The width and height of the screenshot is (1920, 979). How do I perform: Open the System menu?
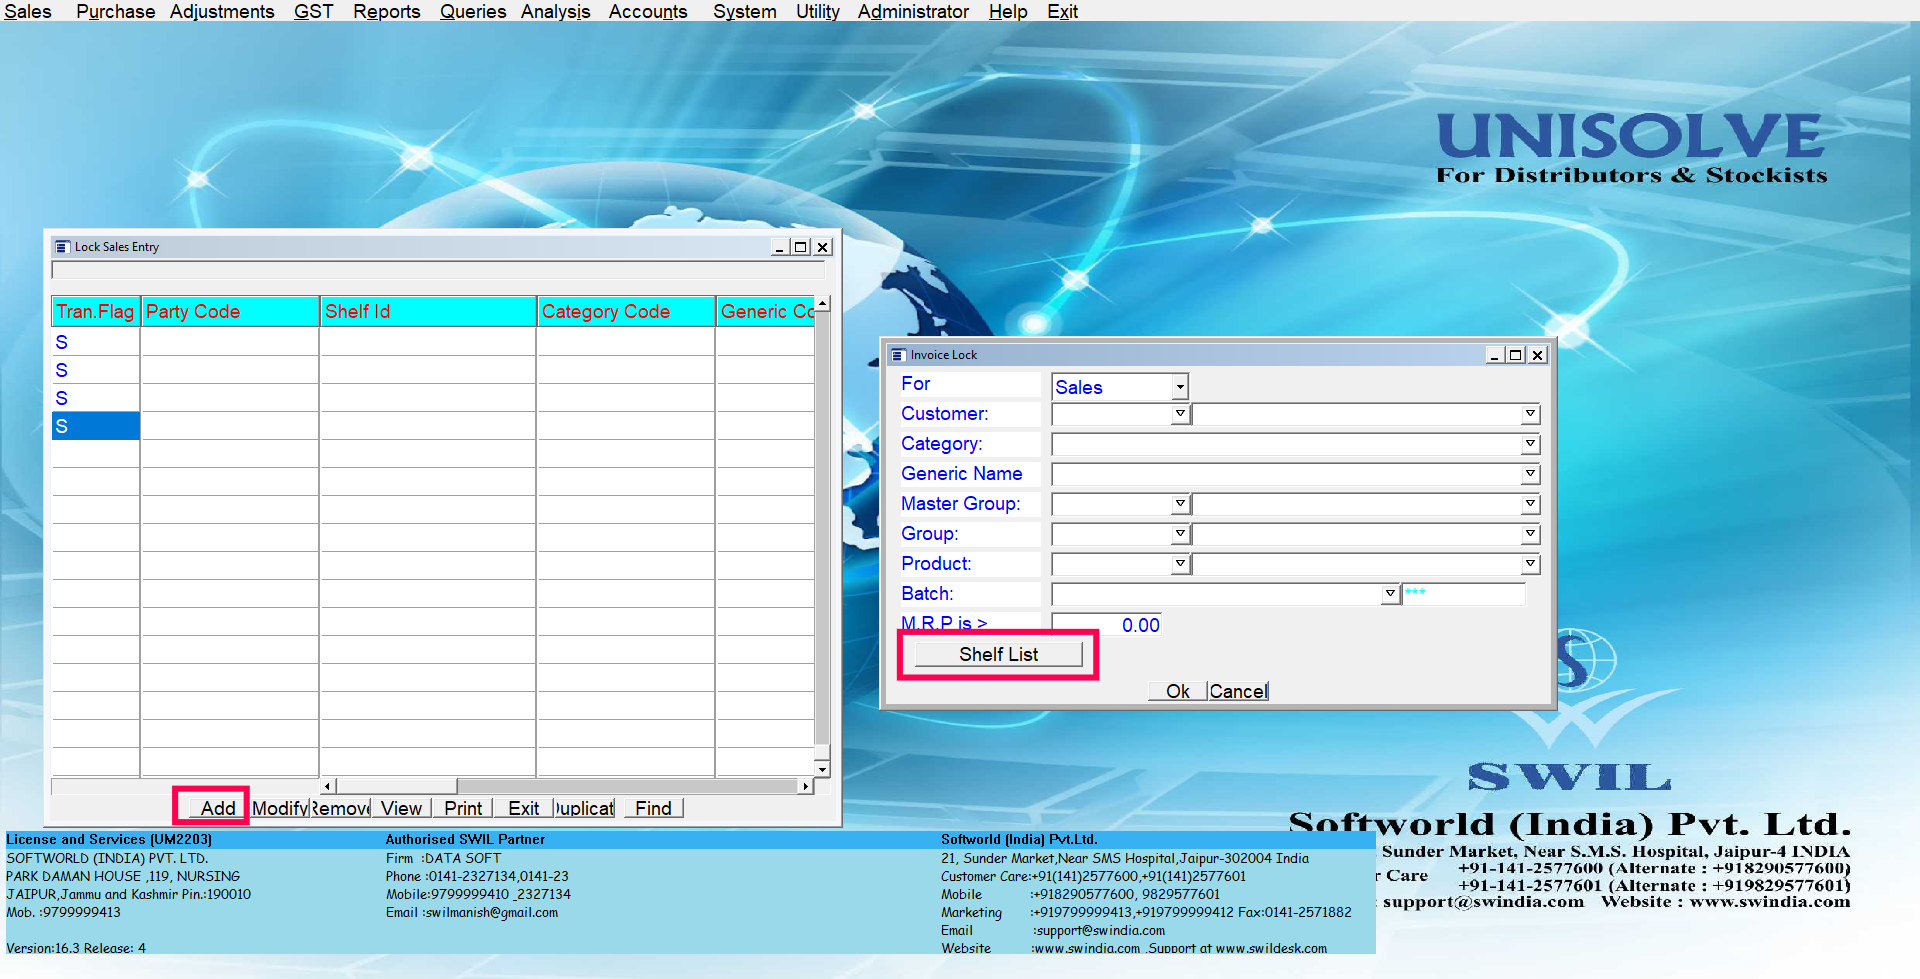click(x=745, y=11)
